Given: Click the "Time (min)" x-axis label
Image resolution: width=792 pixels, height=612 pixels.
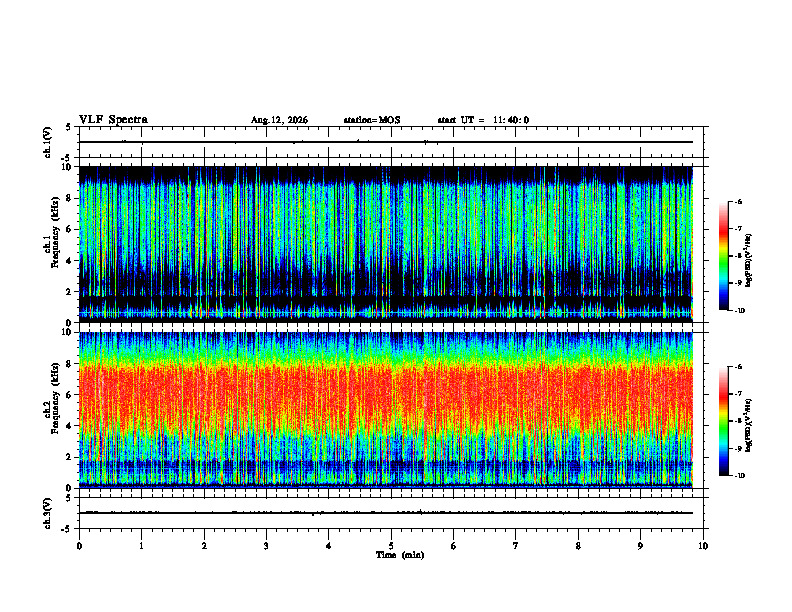Looking at the screenshot, I should 400,555.
